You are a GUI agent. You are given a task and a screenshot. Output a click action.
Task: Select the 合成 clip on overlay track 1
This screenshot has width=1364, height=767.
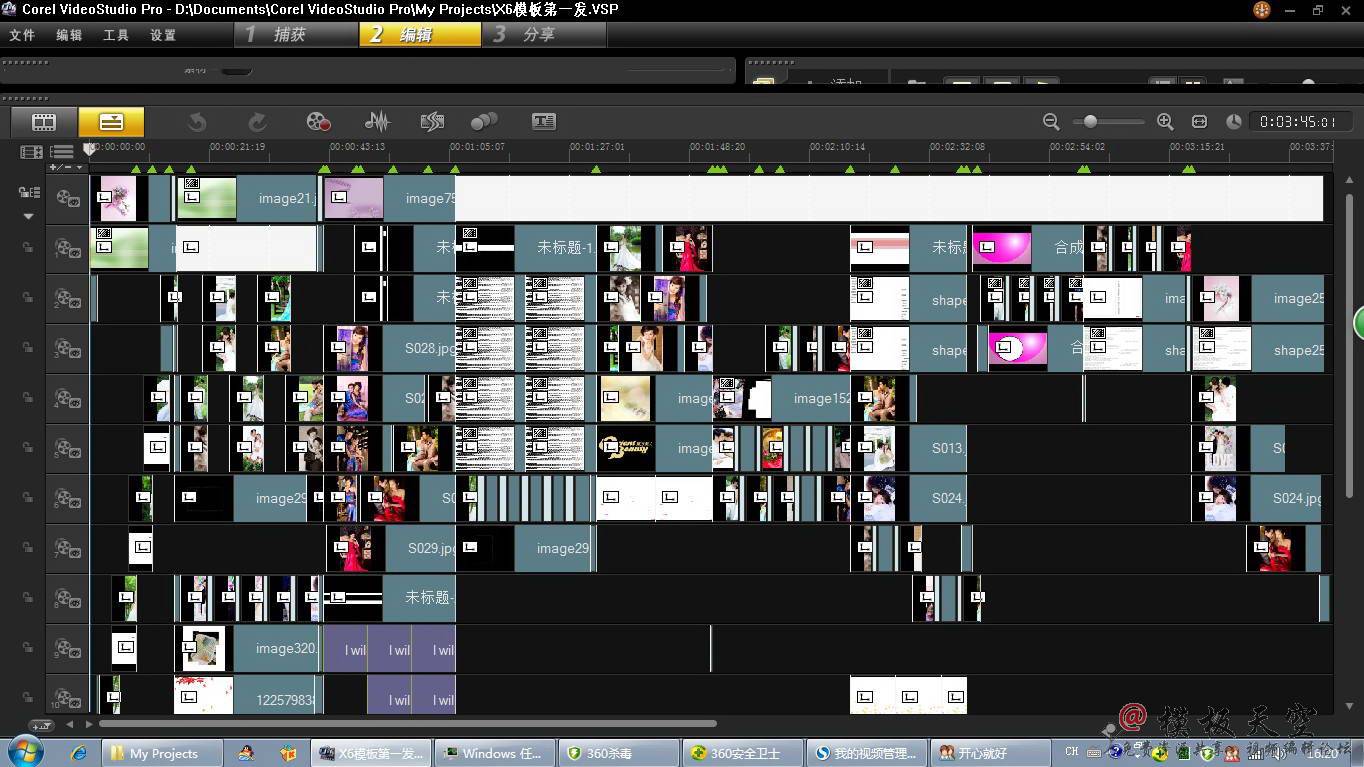pyautogui.click(x=1028, y=248)
